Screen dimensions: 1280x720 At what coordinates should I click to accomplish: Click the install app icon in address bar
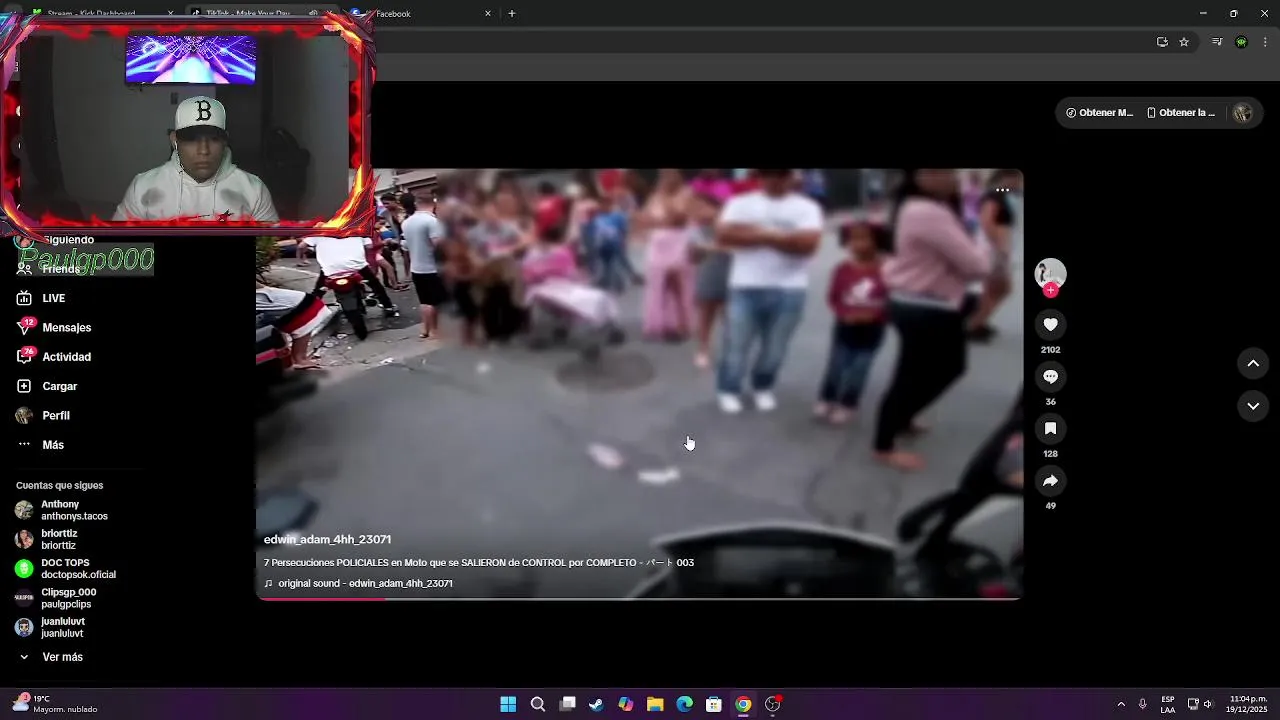[1162, 42]
